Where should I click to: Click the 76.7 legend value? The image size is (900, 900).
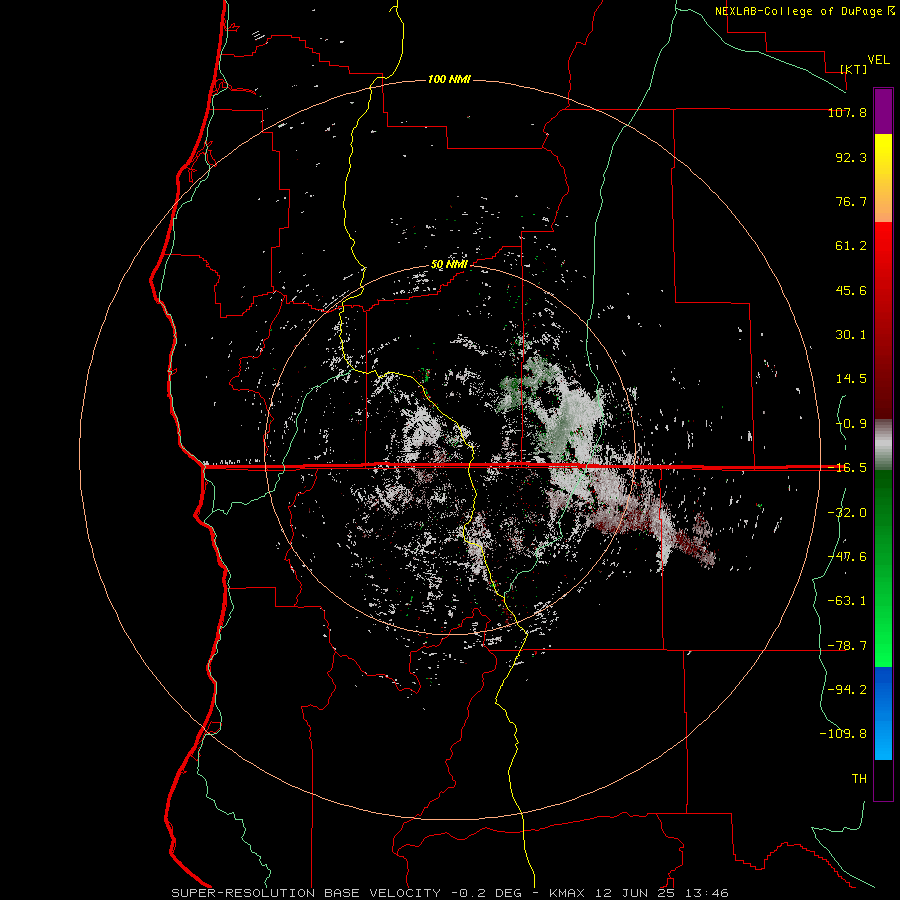click(851, 201)
